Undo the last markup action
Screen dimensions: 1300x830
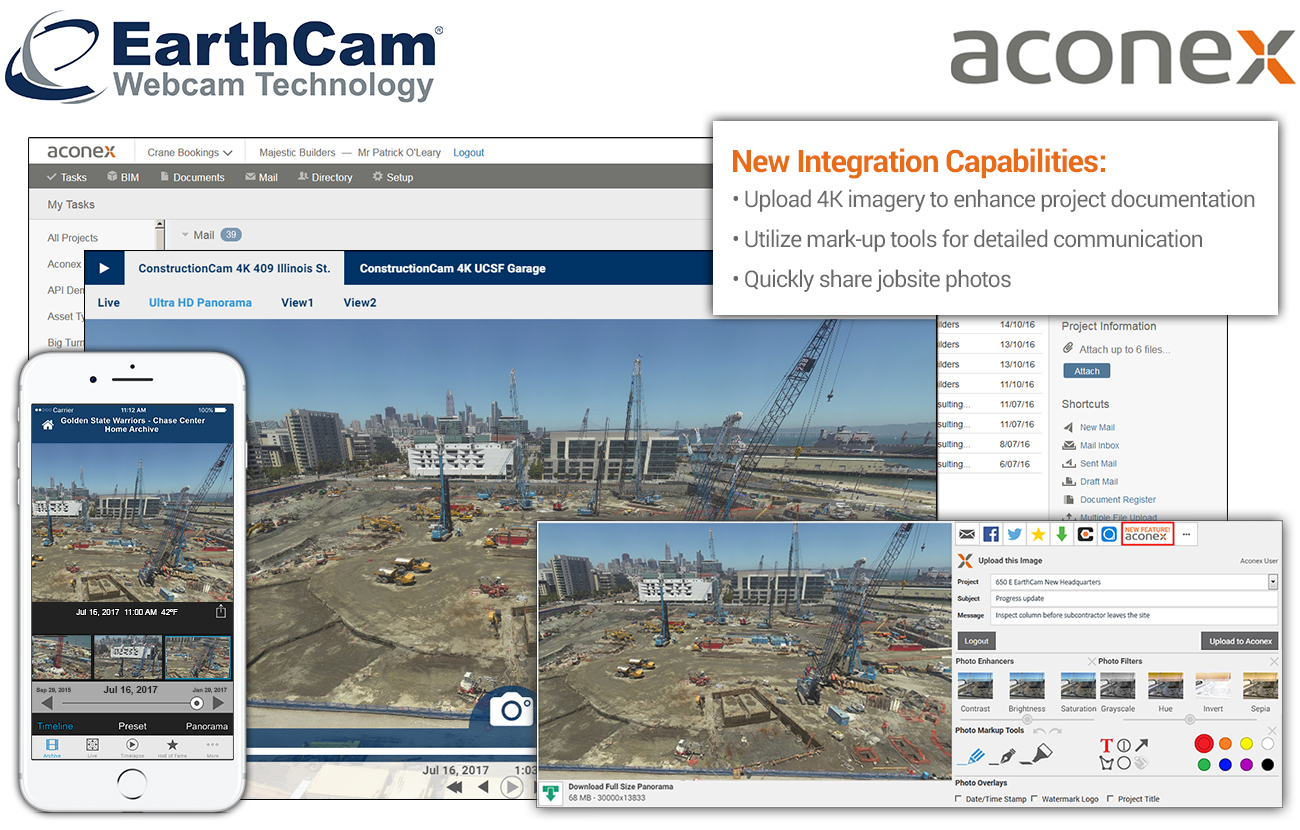[1039, 732]
